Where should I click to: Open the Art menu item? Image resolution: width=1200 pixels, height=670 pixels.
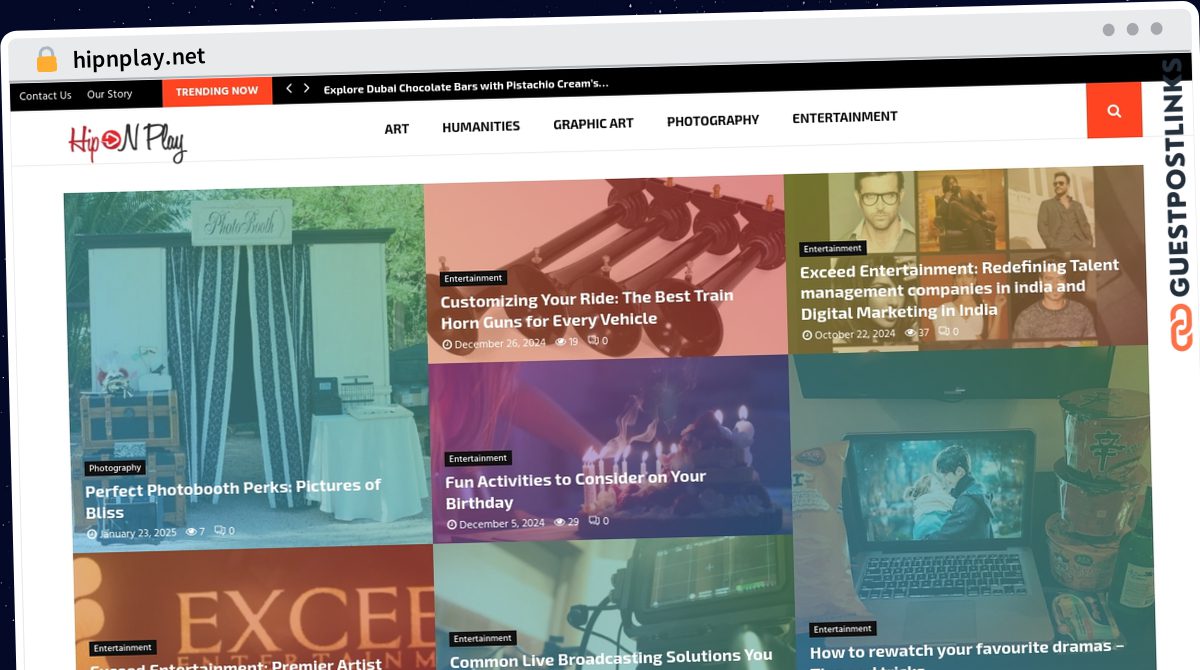(397, 128)
